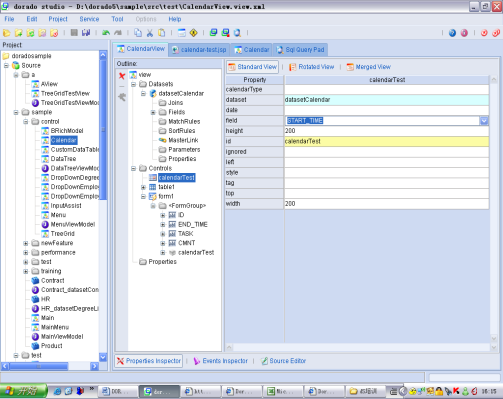This screenshot has height=399, width=503.
Task: Select MasterLink in the Outline tree
Action: [183, 140]
